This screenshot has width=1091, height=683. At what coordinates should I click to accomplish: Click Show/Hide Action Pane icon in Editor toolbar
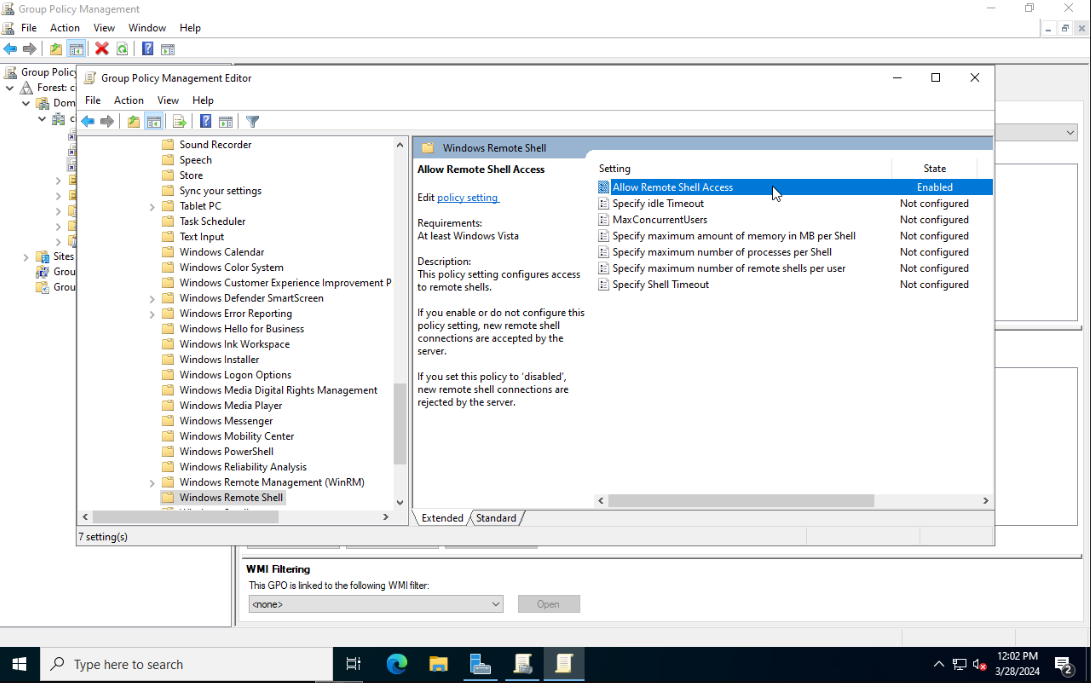[x=225, y=122]
